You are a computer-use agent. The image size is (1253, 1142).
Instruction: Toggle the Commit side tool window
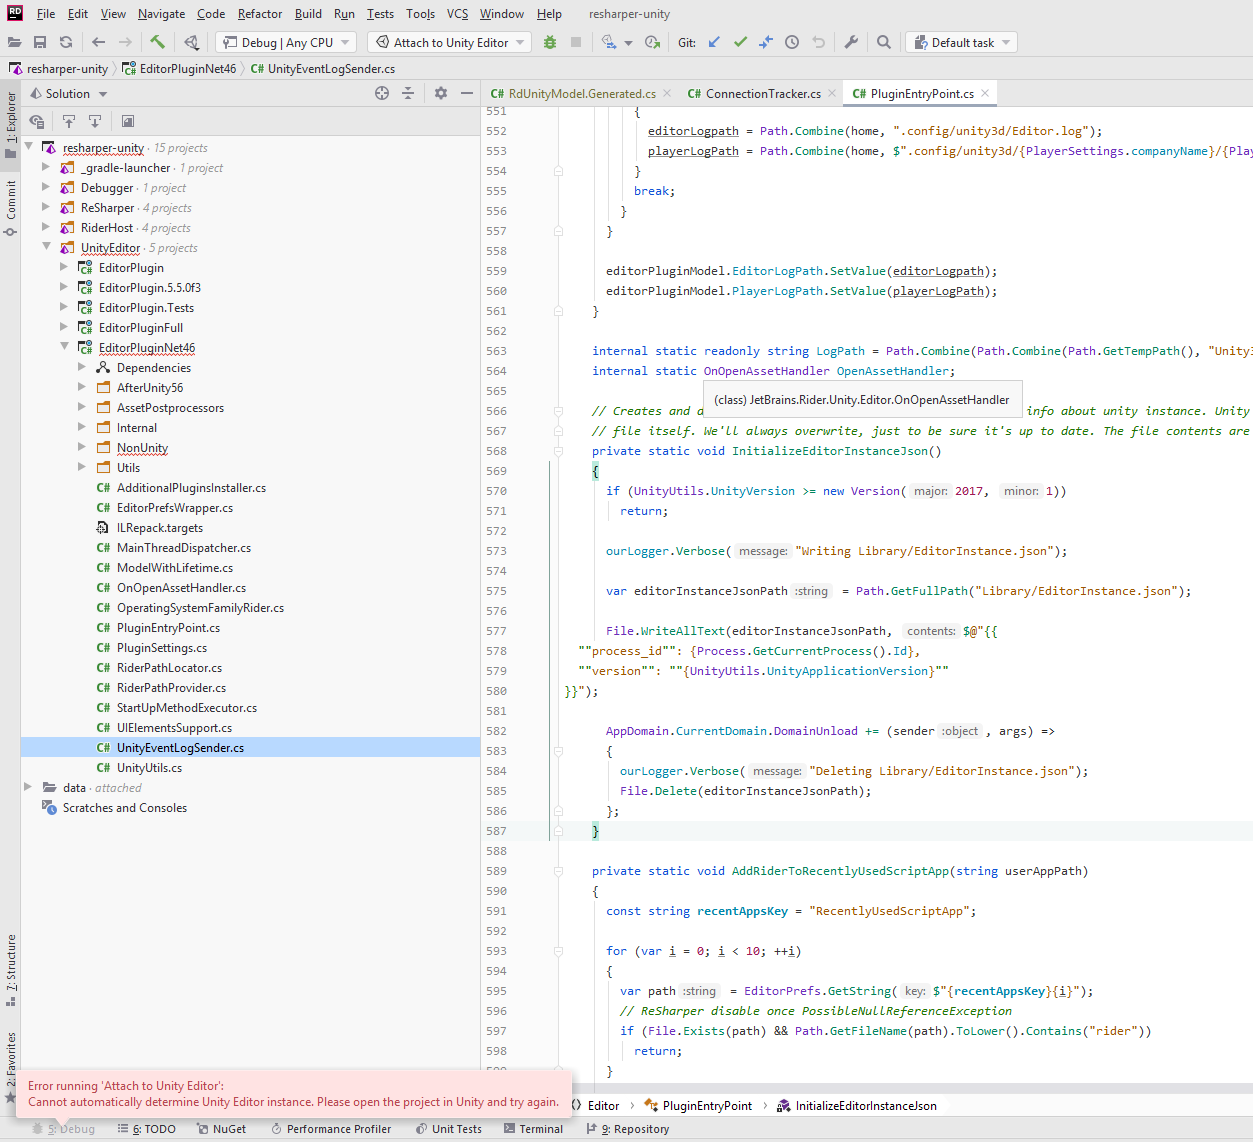click(11, 208)
